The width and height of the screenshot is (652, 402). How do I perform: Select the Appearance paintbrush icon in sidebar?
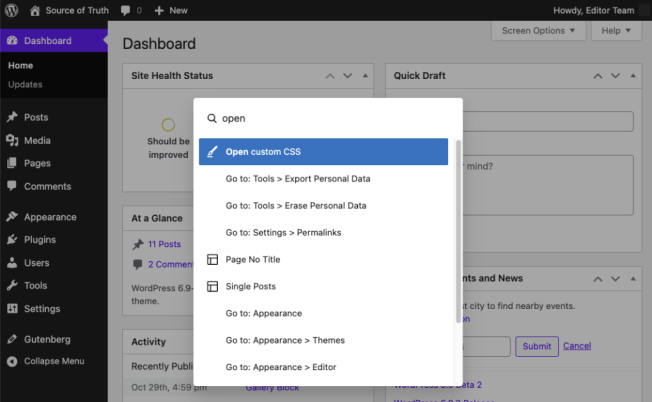[12, 217]
